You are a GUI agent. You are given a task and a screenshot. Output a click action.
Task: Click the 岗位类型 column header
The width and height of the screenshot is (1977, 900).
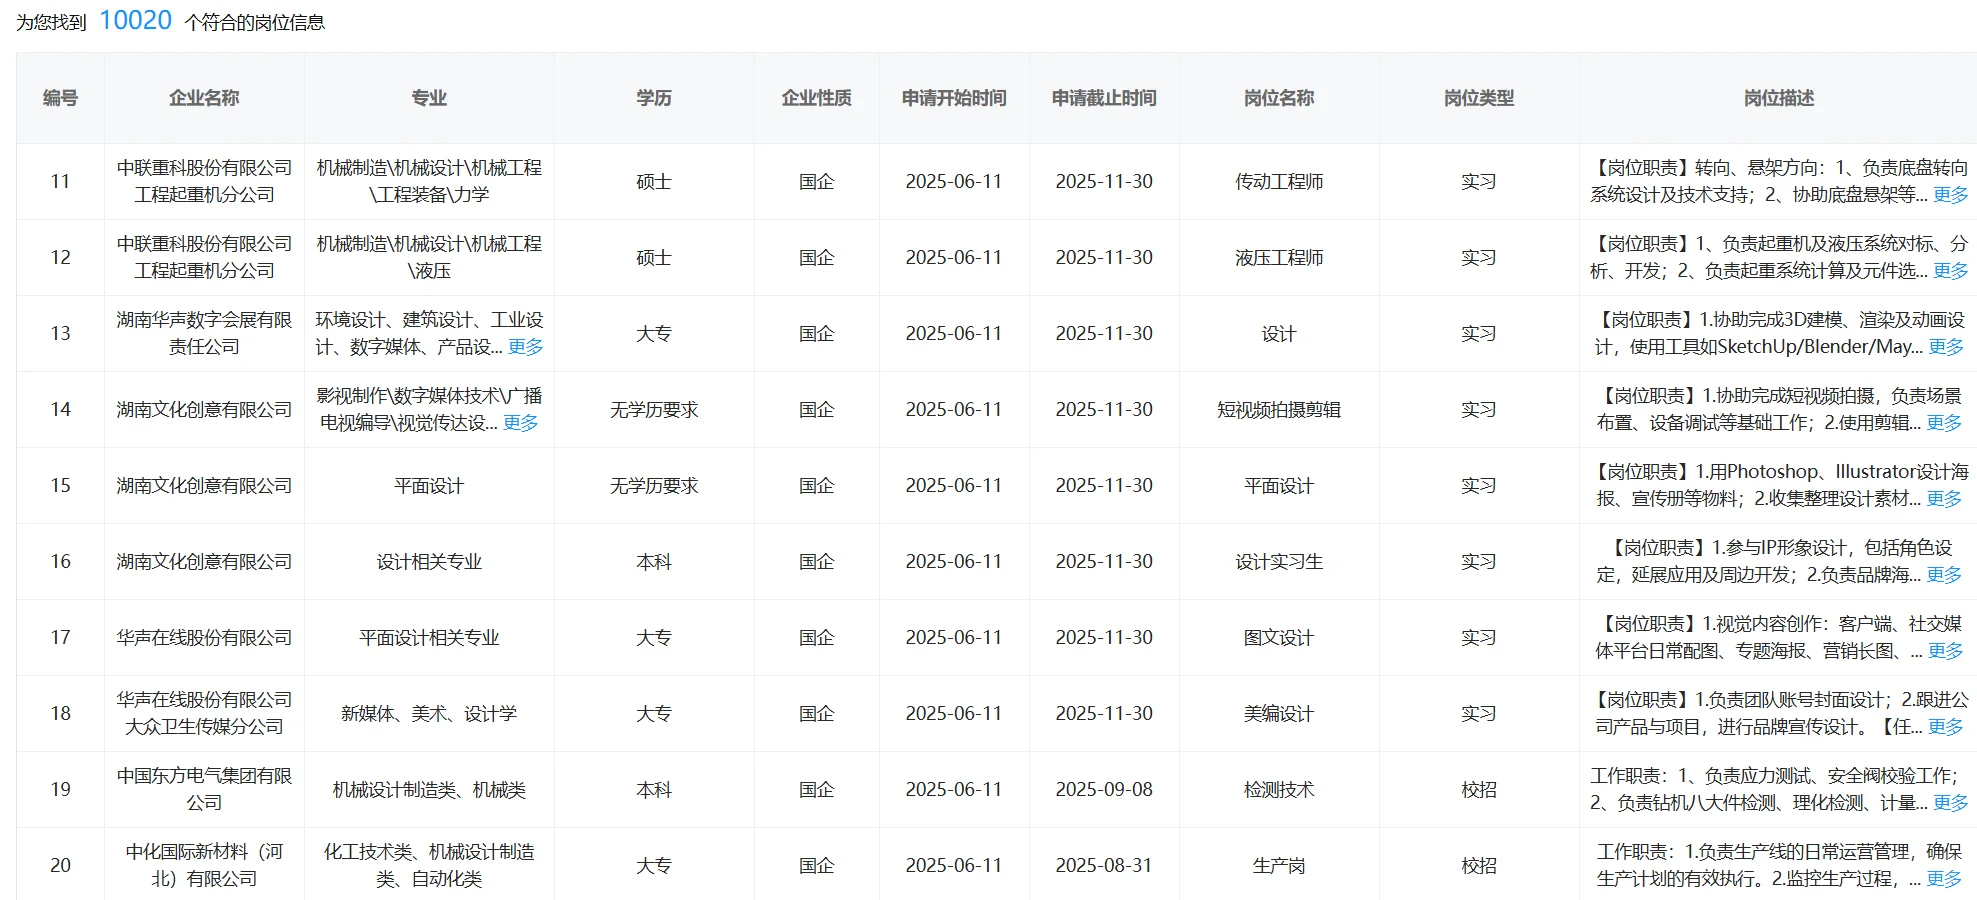click(1479, 97)
